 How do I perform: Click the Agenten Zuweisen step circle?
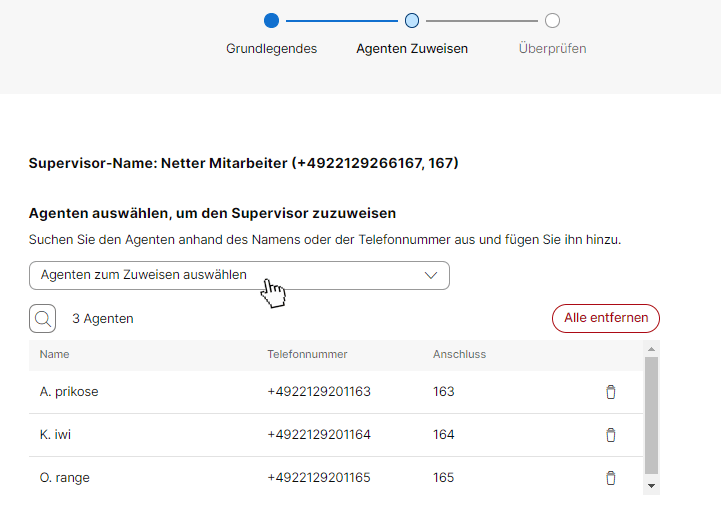point(412,20)
